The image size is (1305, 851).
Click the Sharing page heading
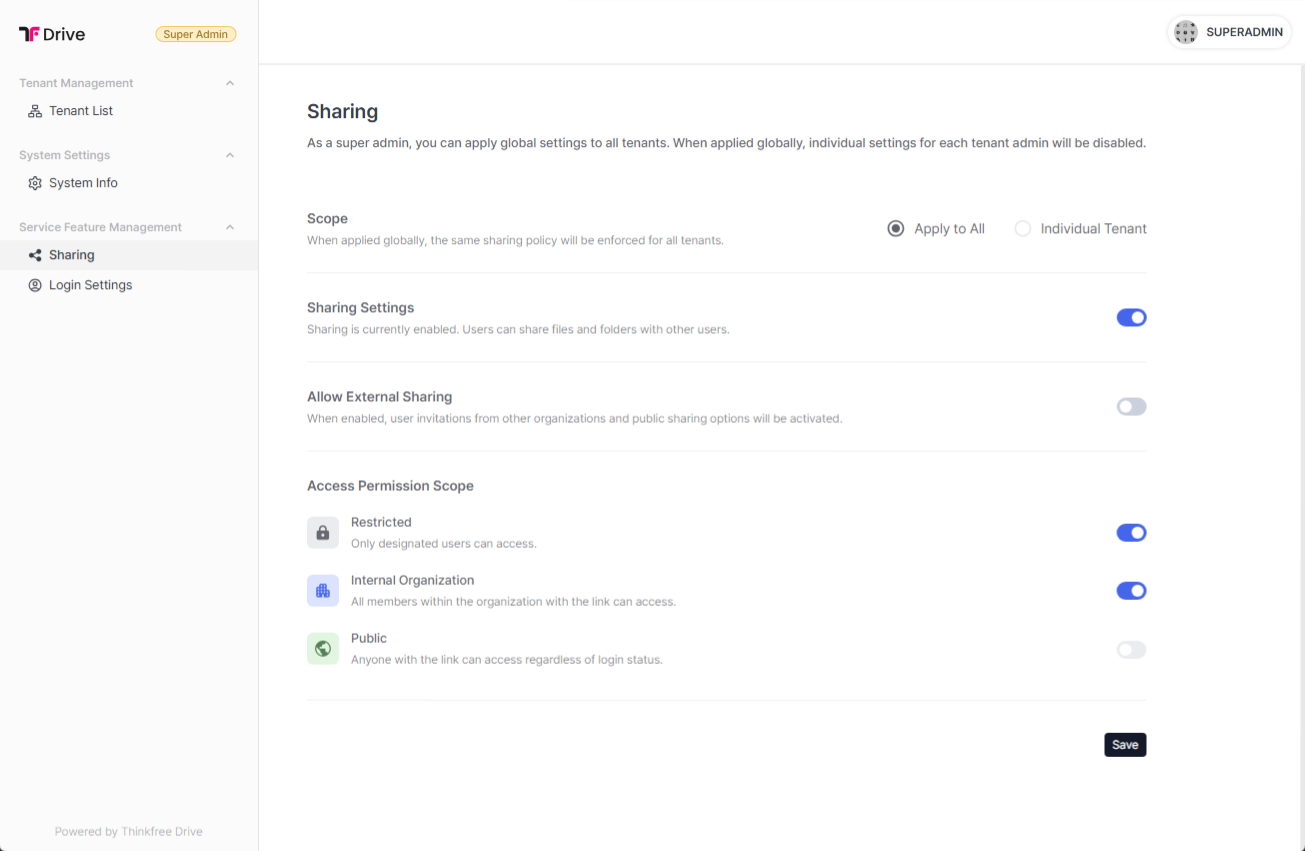pyautogui.click(x=342, y=111)
